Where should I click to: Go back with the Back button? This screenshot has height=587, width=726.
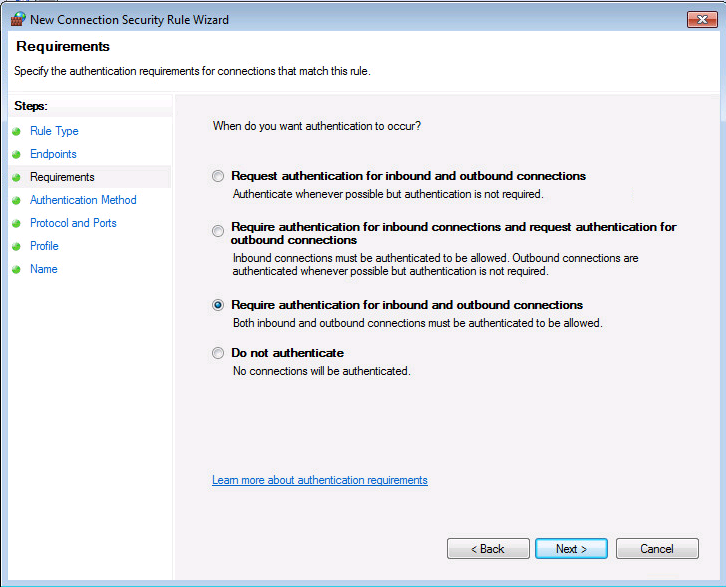click(488, 549)
